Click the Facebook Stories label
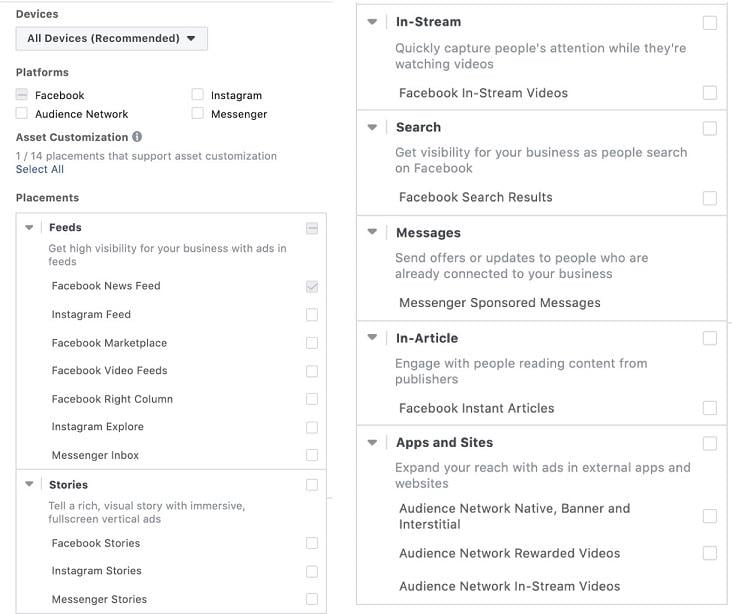 pyautogui.click(x=96, y=543)
